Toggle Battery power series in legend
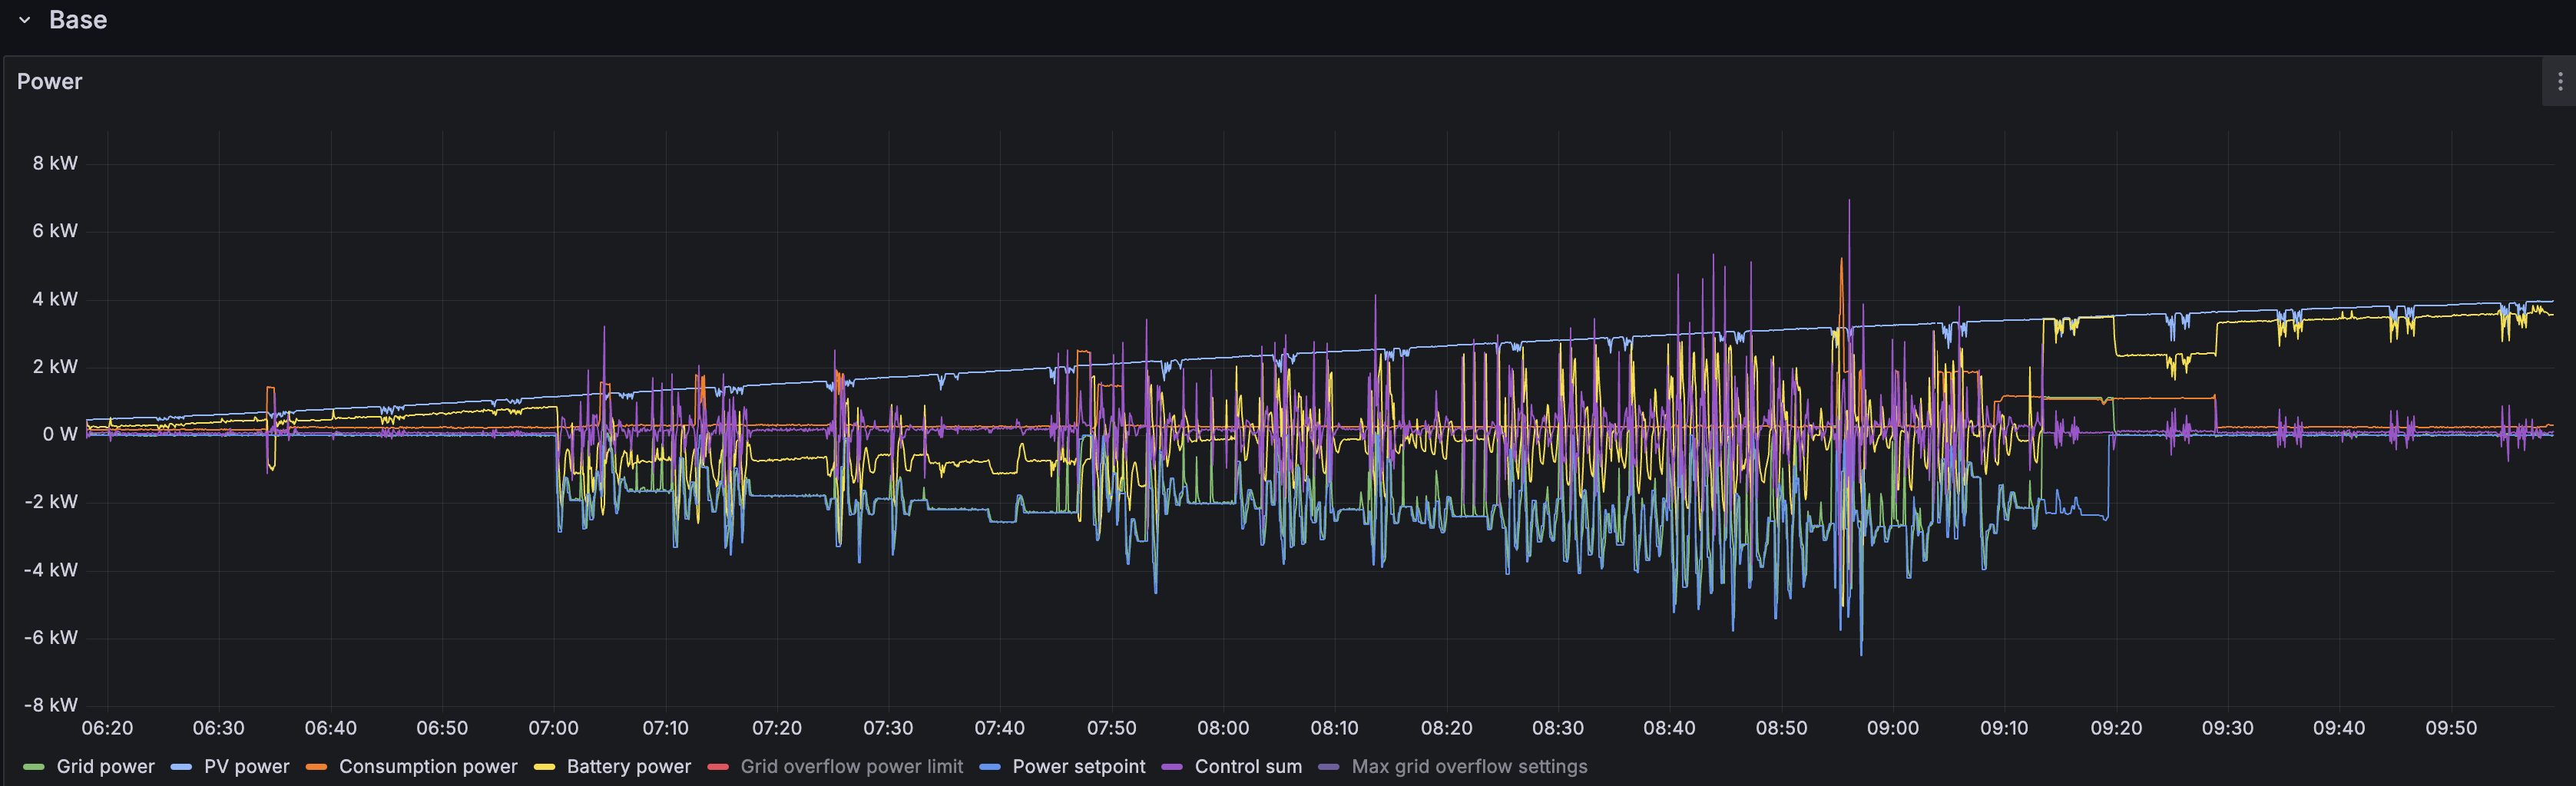The height and width of the screenshot is (786, 2576). (x=629, y=767)
